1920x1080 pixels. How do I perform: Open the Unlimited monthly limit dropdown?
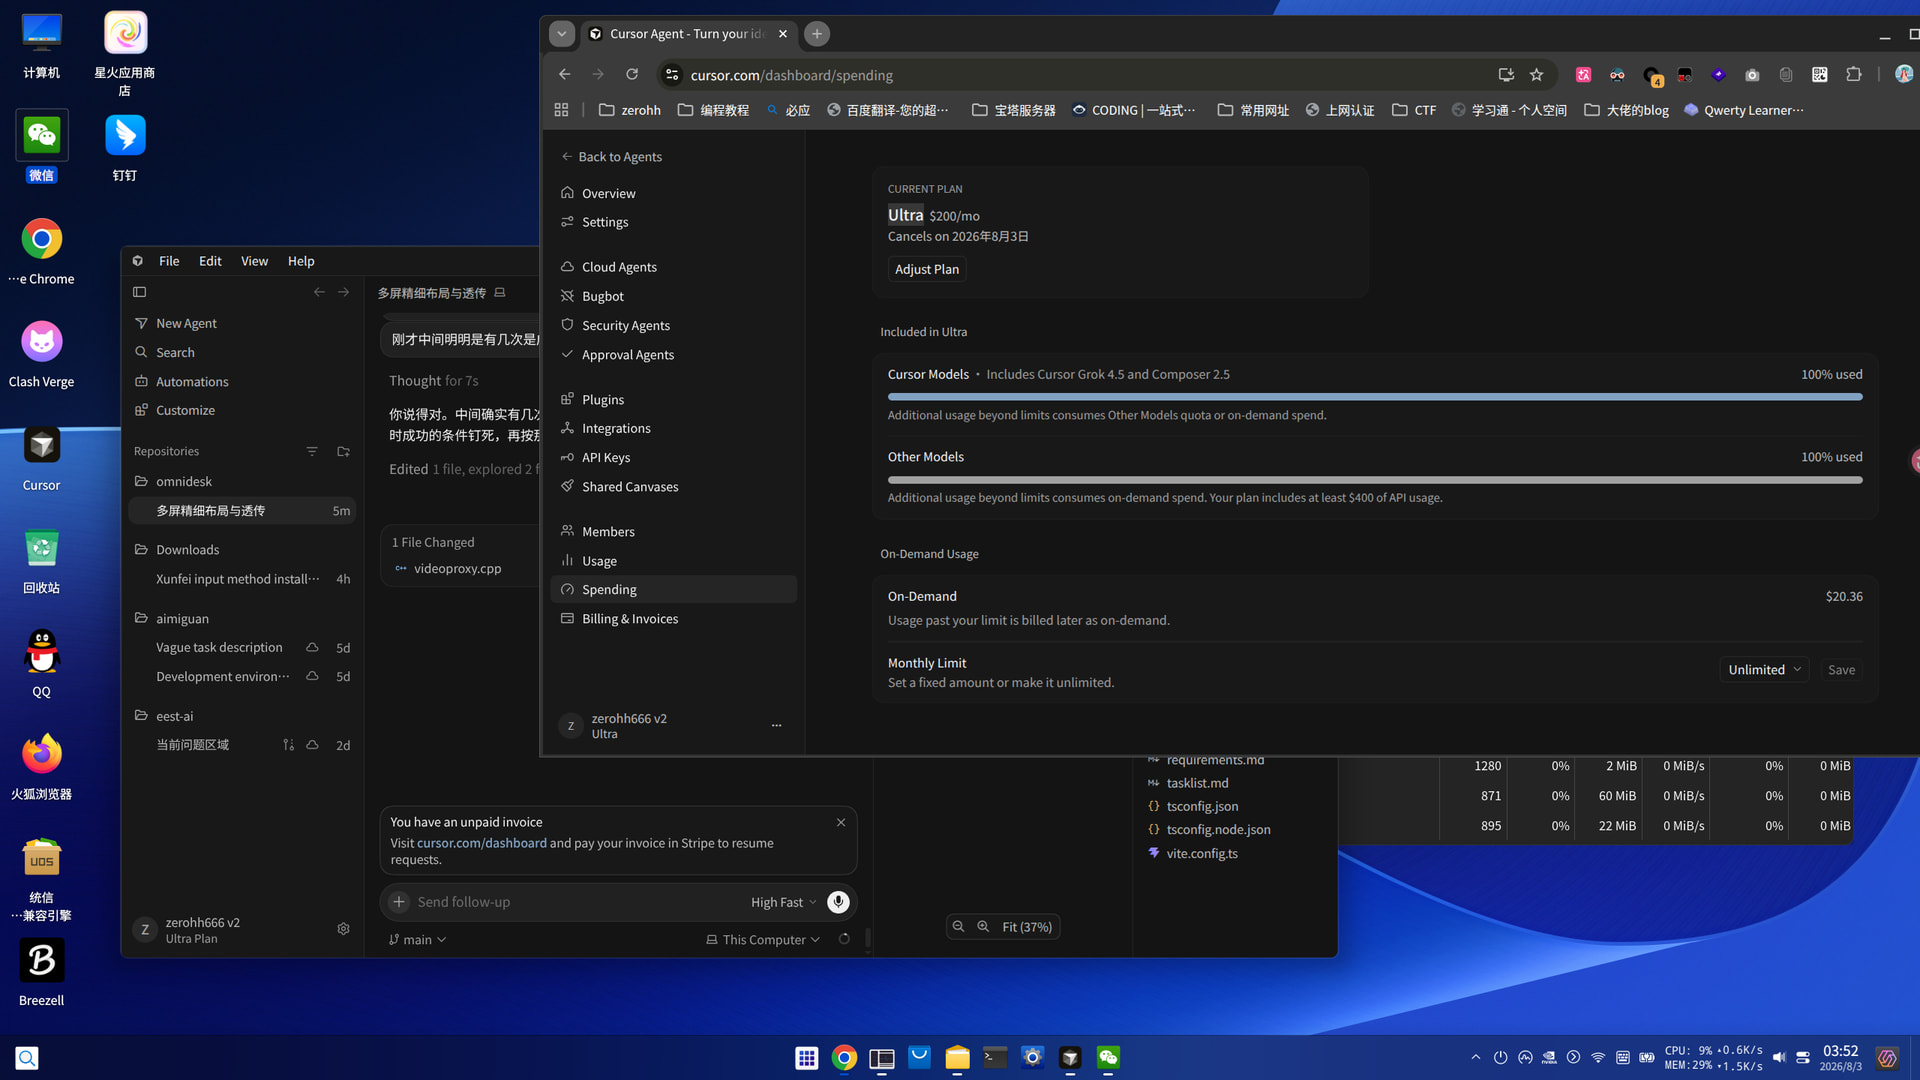1764,670
